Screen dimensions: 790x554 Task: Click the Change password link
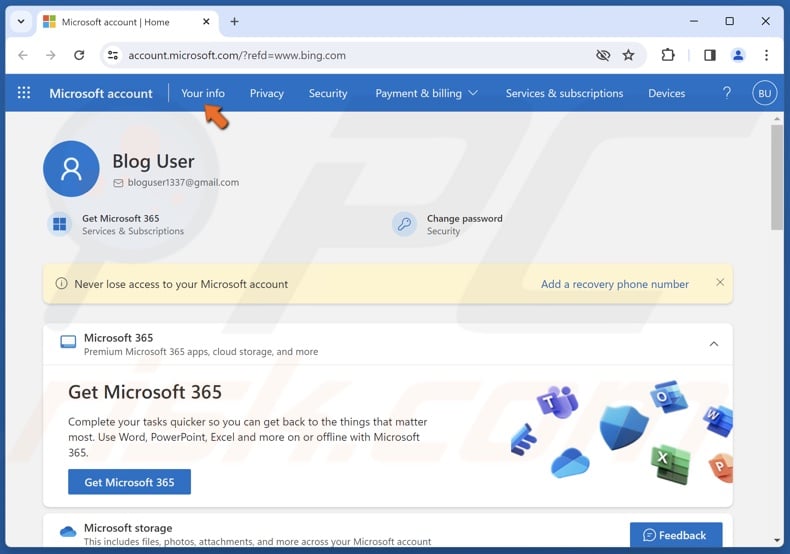(x=465, y=219)
